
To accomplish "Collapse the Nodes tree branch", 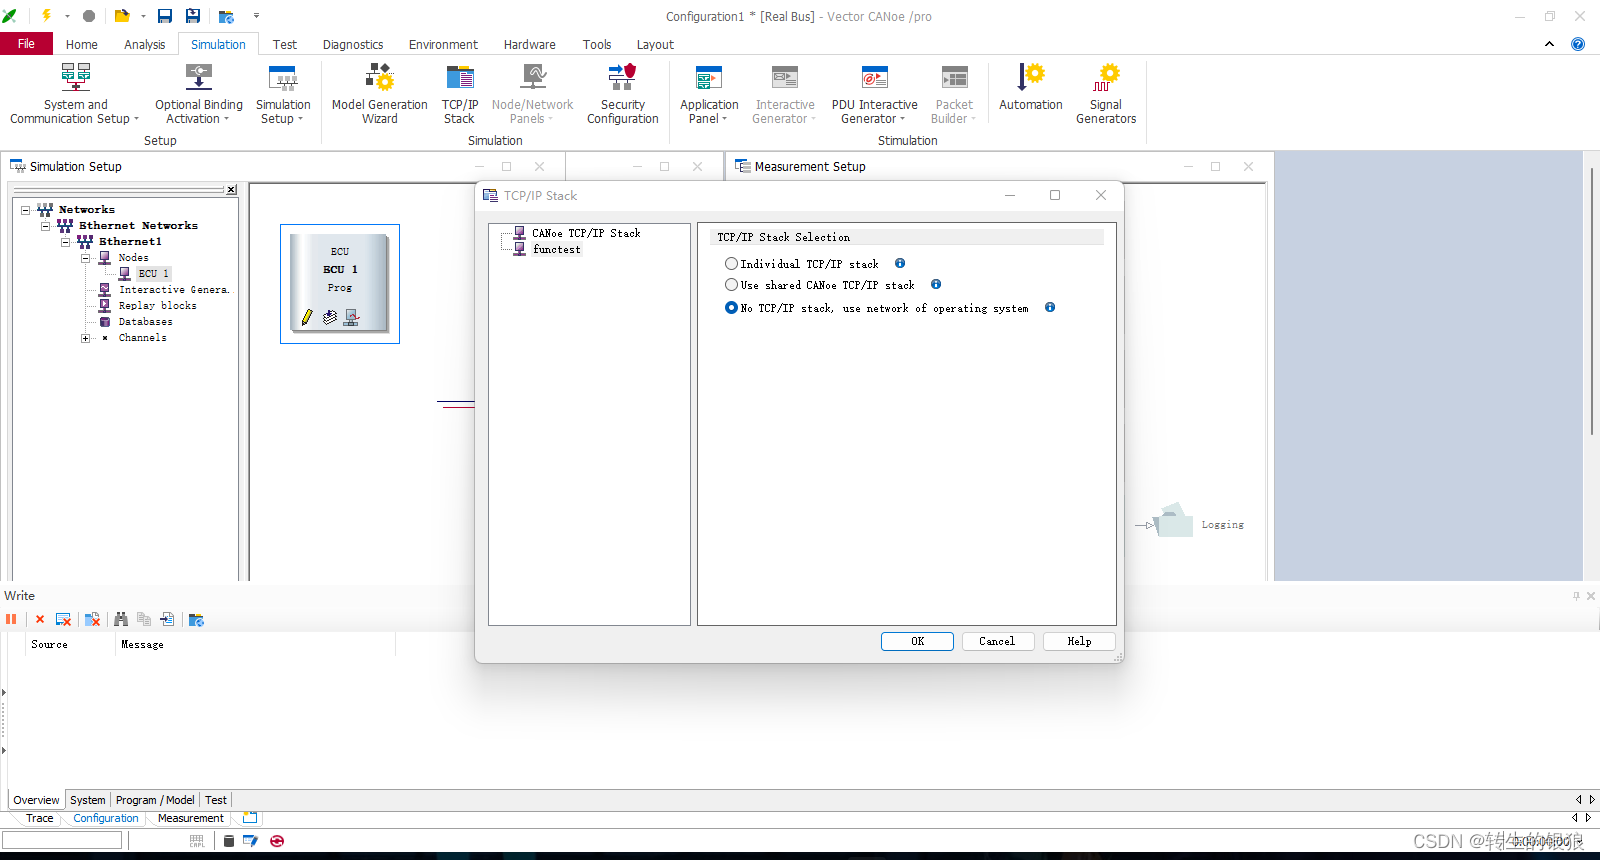I will coord(86,258).
